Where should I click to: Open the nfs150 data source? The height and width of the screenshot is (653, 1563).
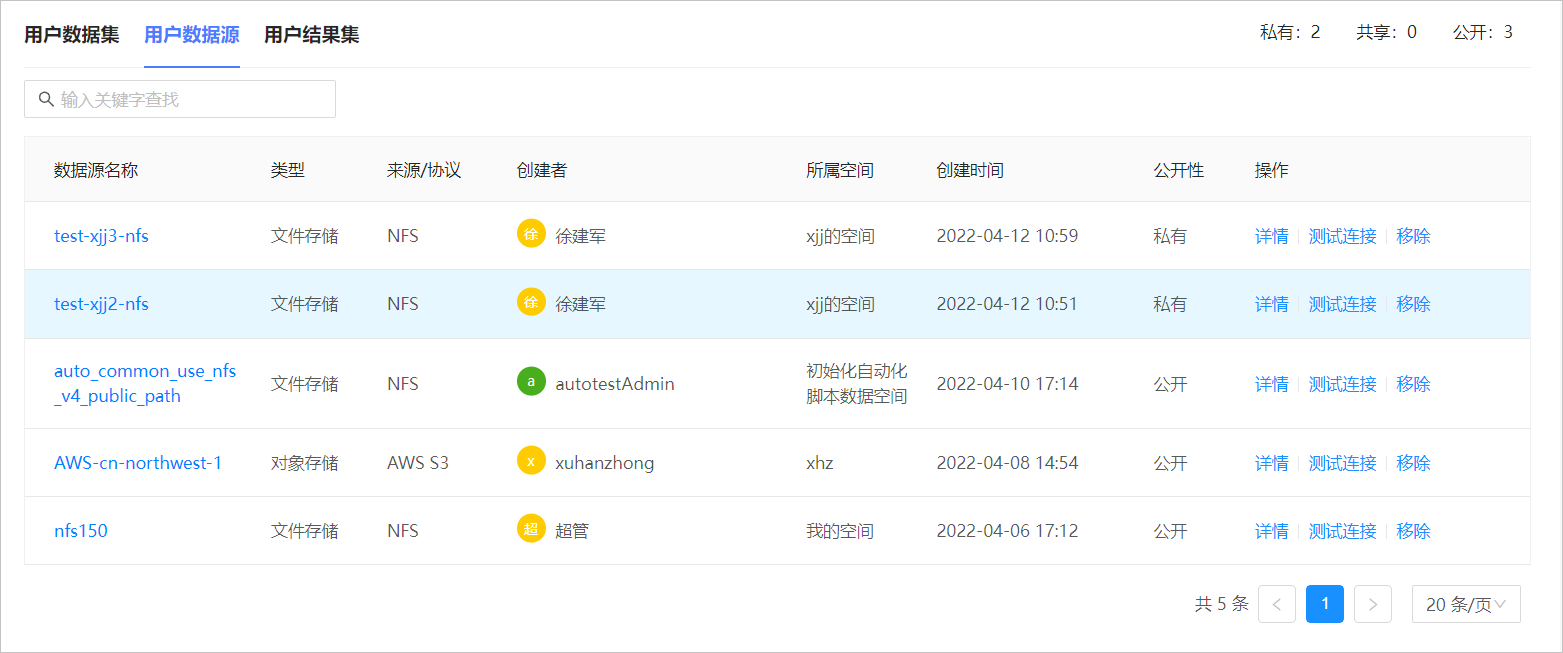[81, 531]
